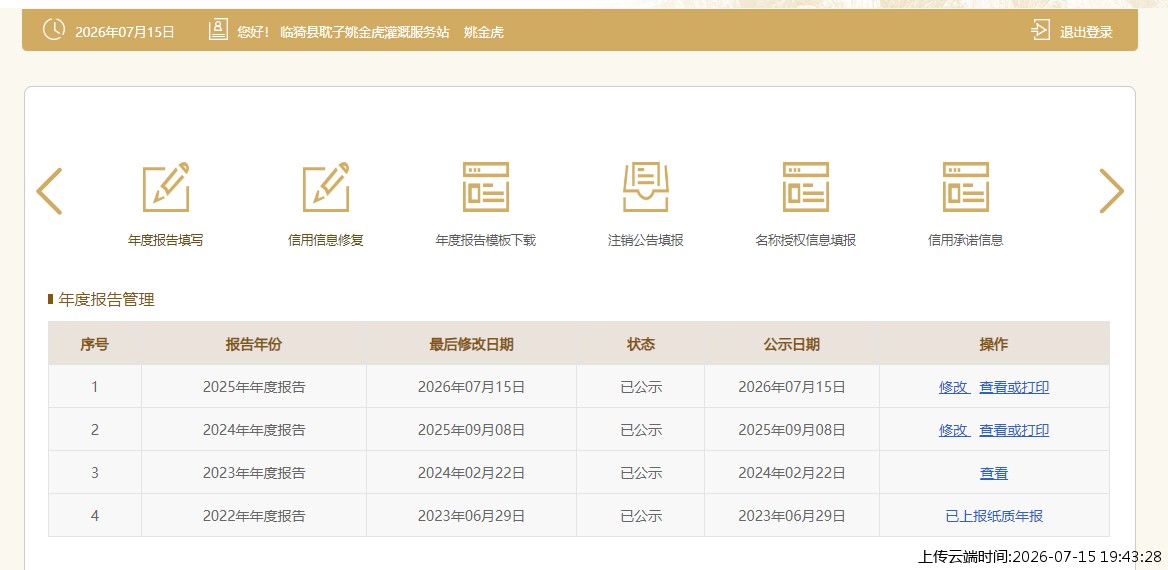Click 修改 for the 2025年年度报告
The width and height of the screenshot is (1168, 570).
coord(953,387)
